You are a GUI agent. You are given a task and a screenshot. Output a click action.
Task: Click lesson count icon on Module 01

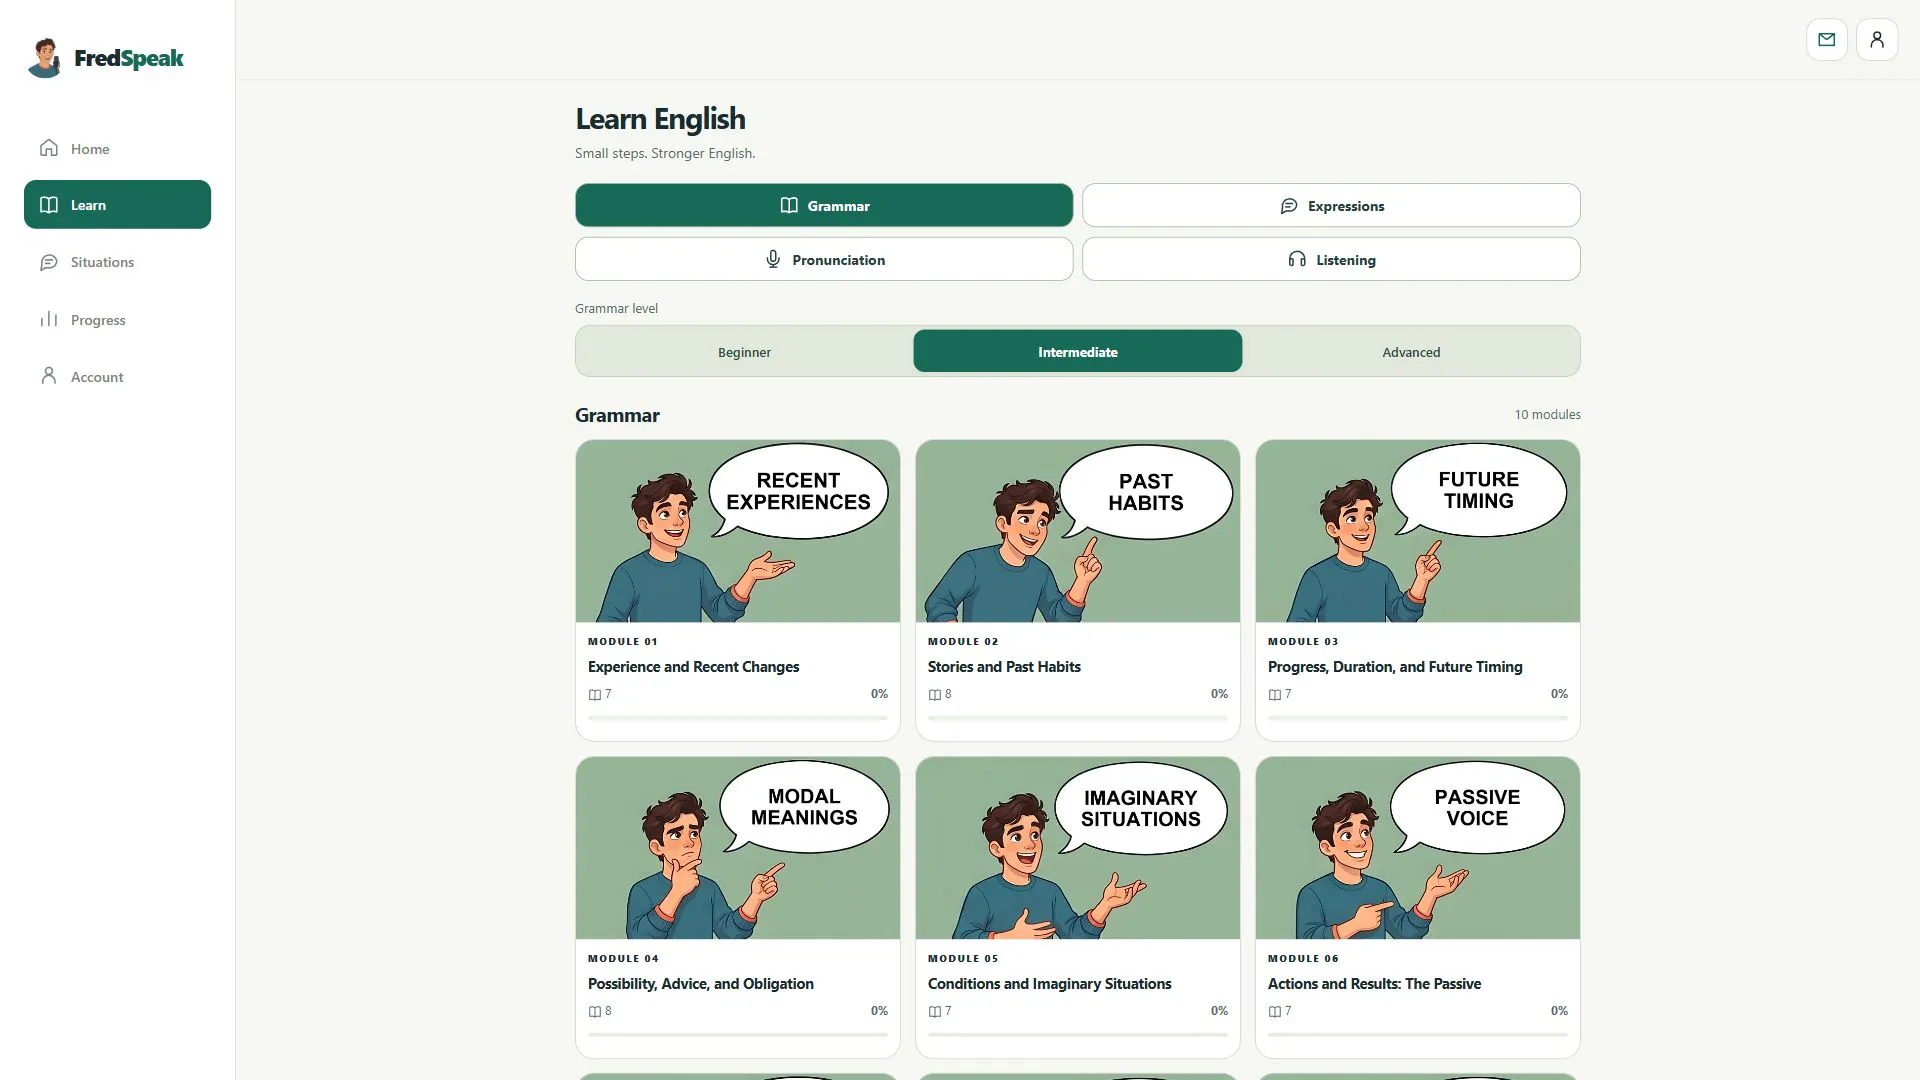[595, 695]
